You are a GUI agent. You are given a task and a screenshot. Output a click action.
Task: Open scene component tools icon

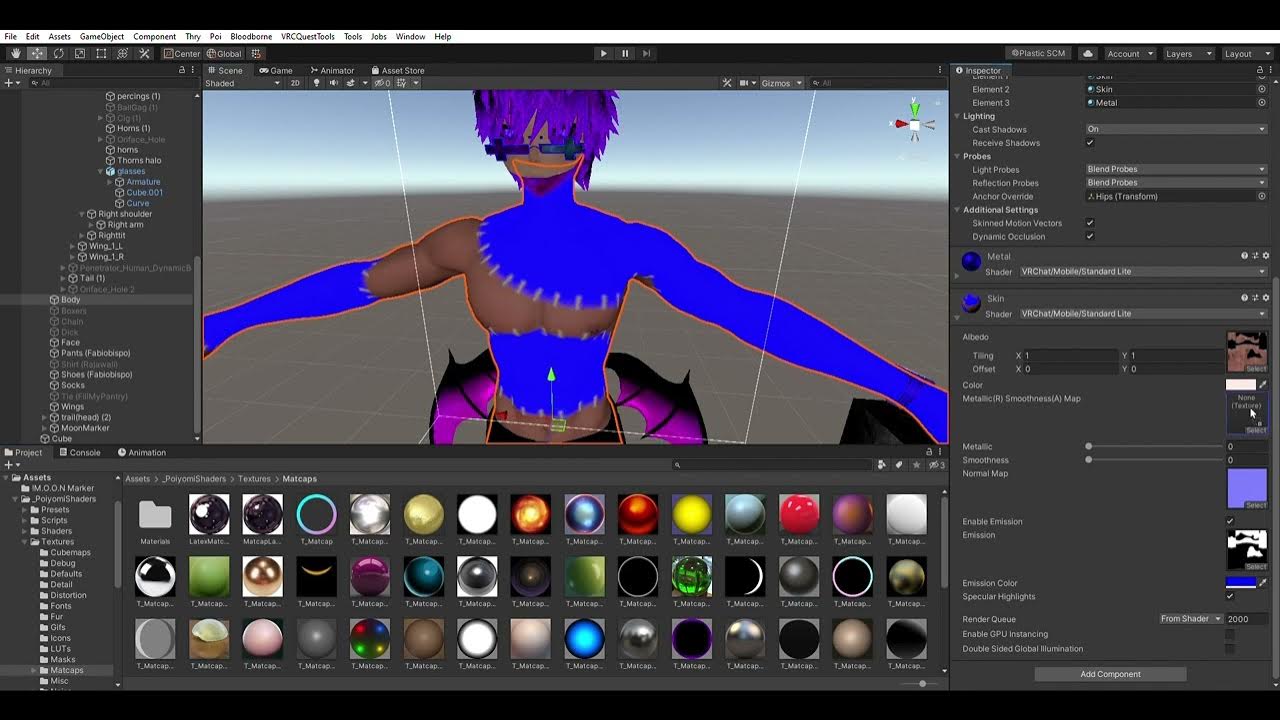pos(728,83)
